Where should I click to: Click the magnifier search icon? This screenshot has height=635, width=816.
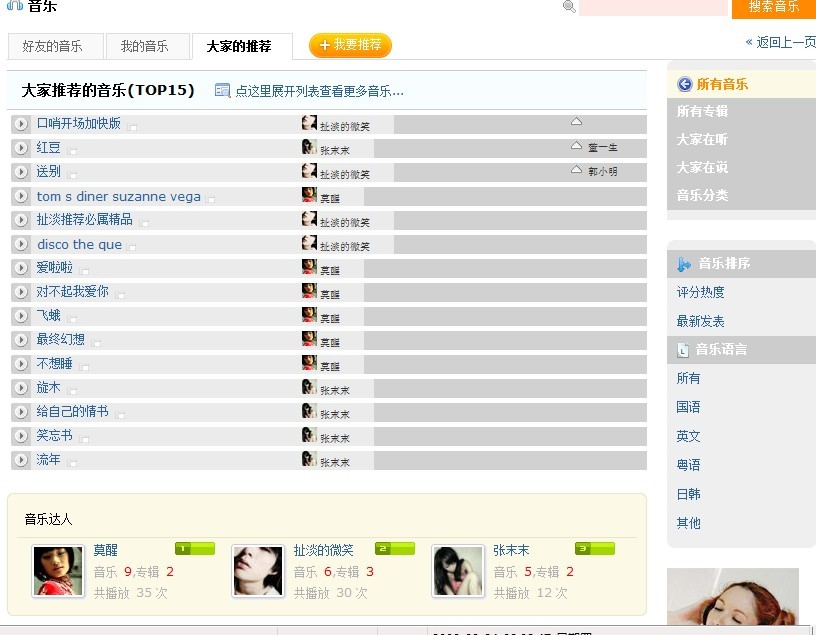coord(569,6)
